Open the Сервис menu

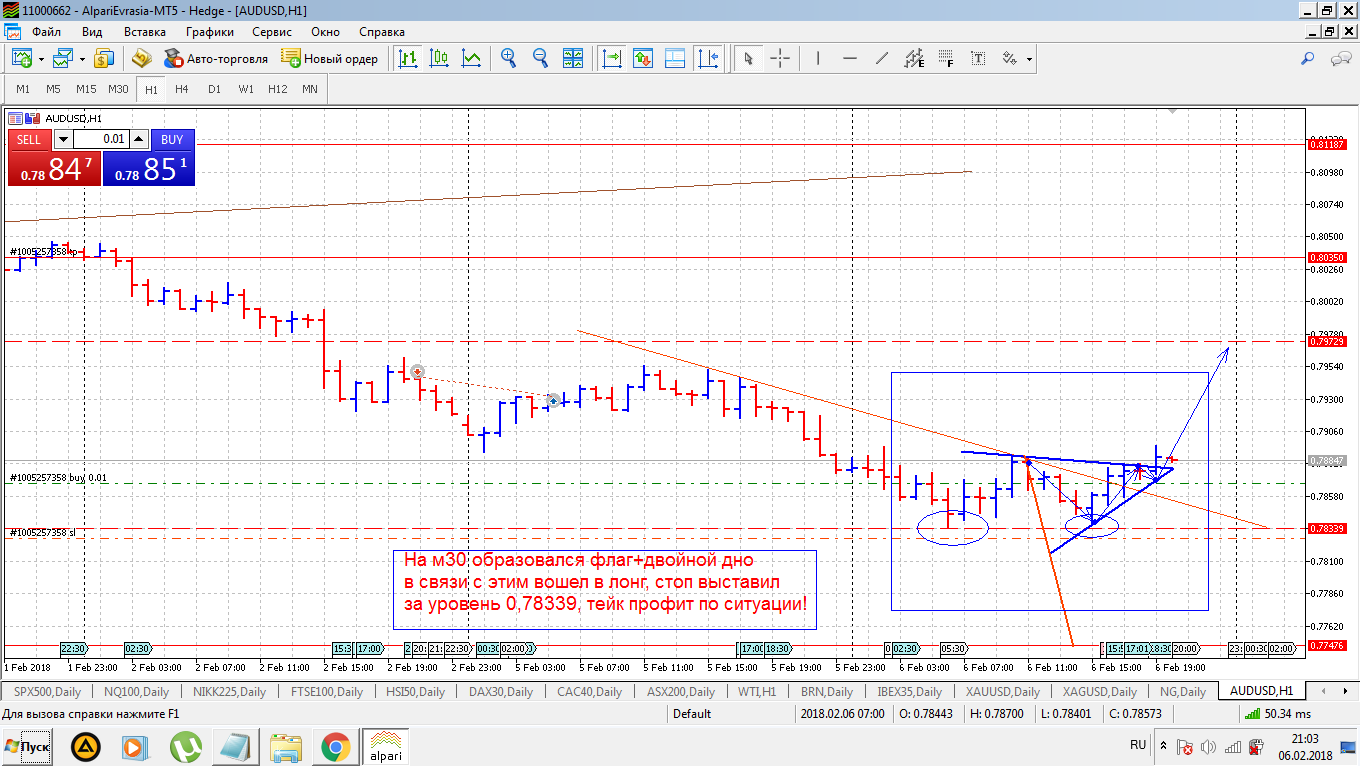272,32
